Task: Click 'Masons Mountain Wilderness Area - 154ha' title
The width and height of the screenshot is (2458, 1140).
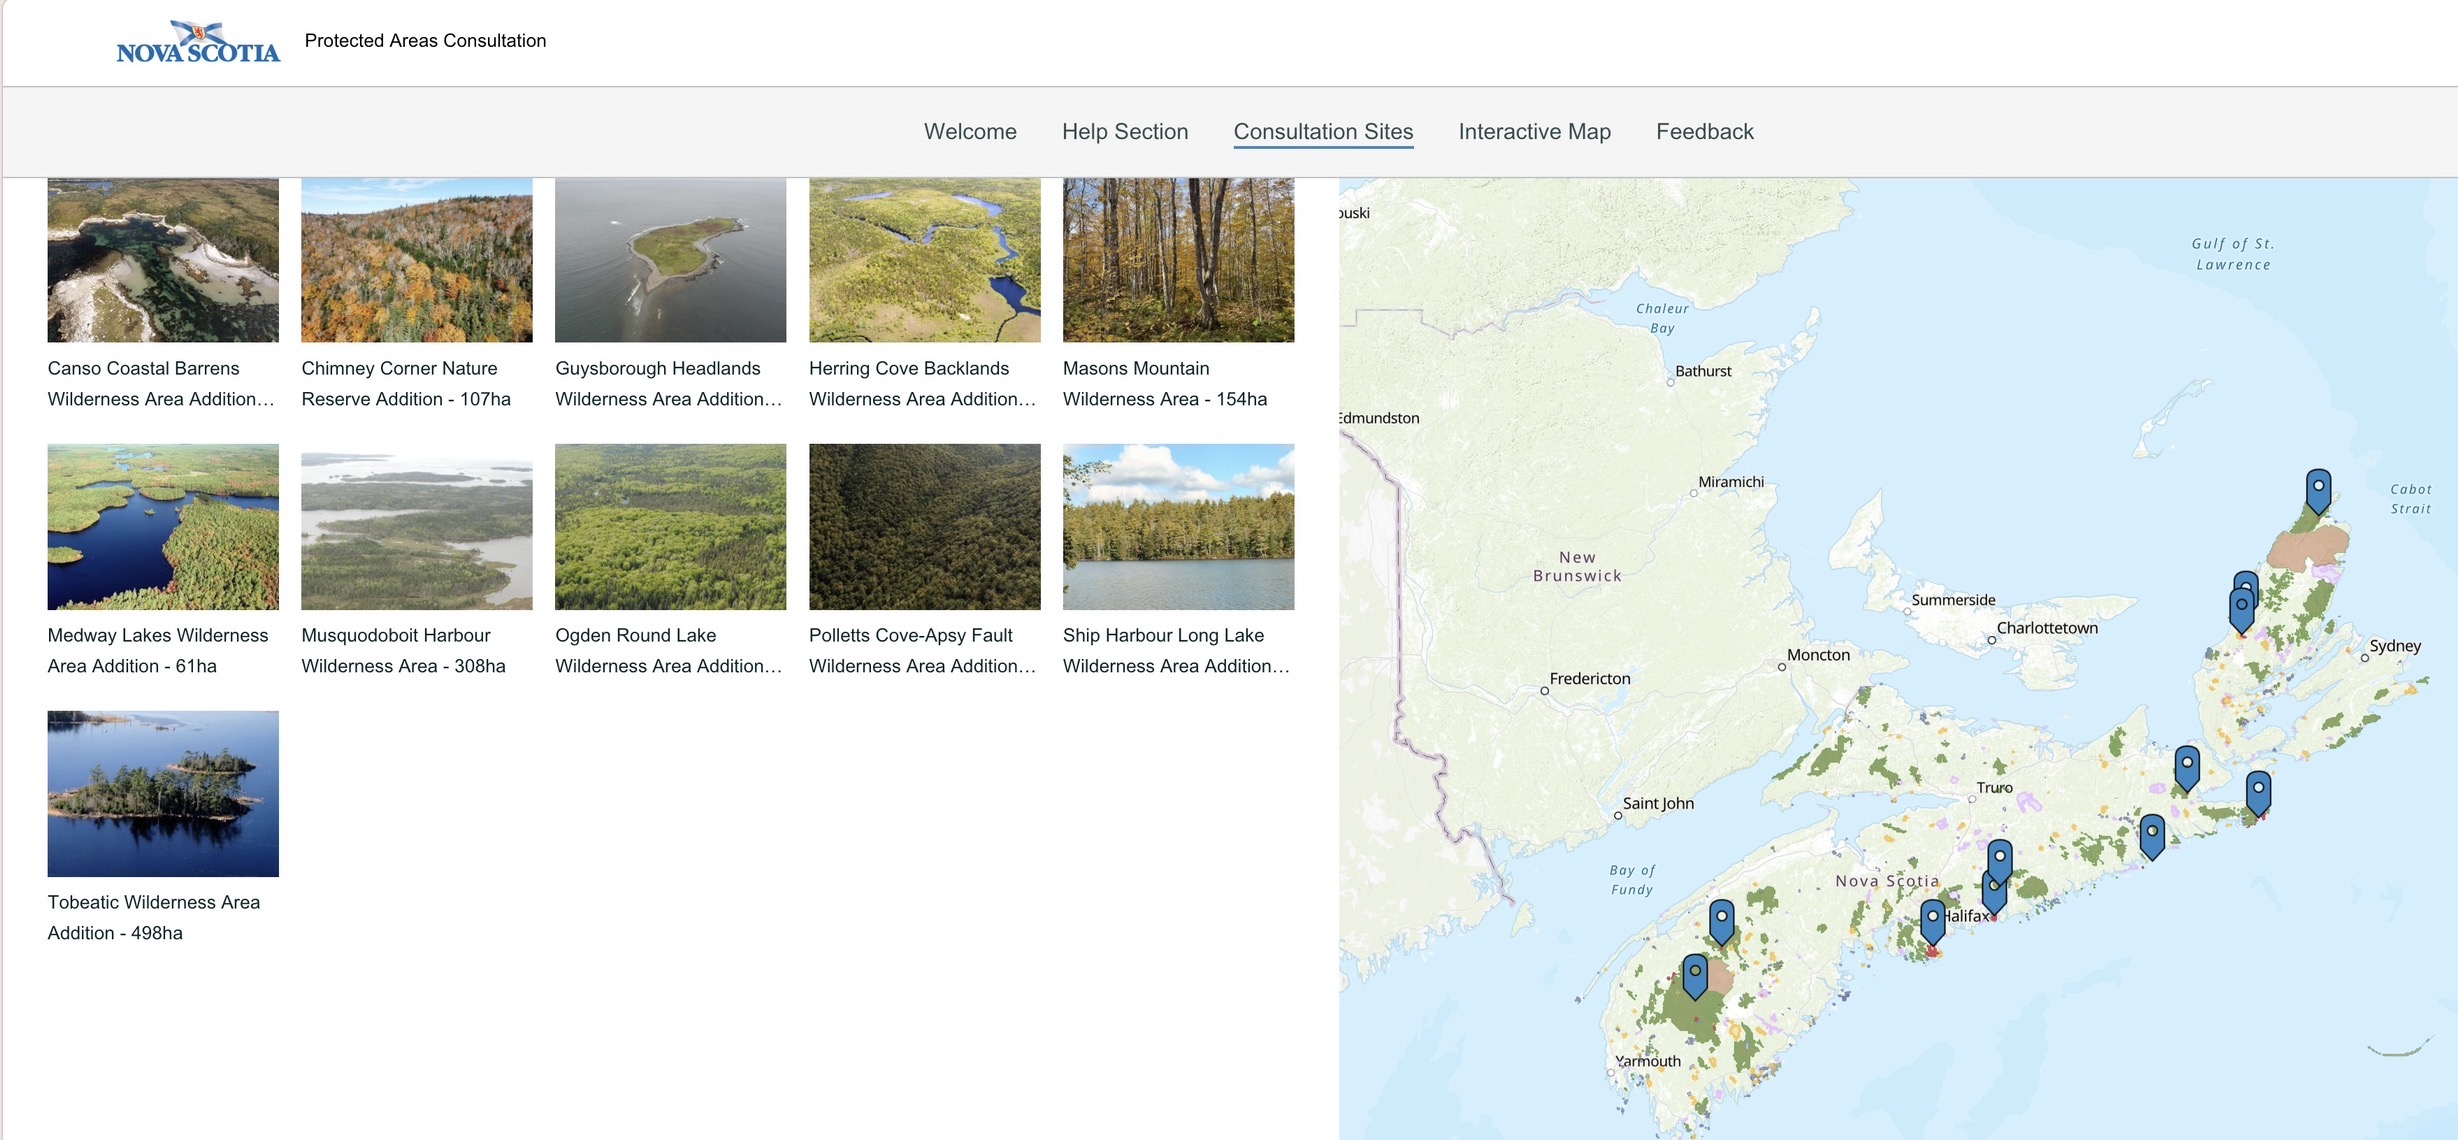Action: tap(1165, 384)
